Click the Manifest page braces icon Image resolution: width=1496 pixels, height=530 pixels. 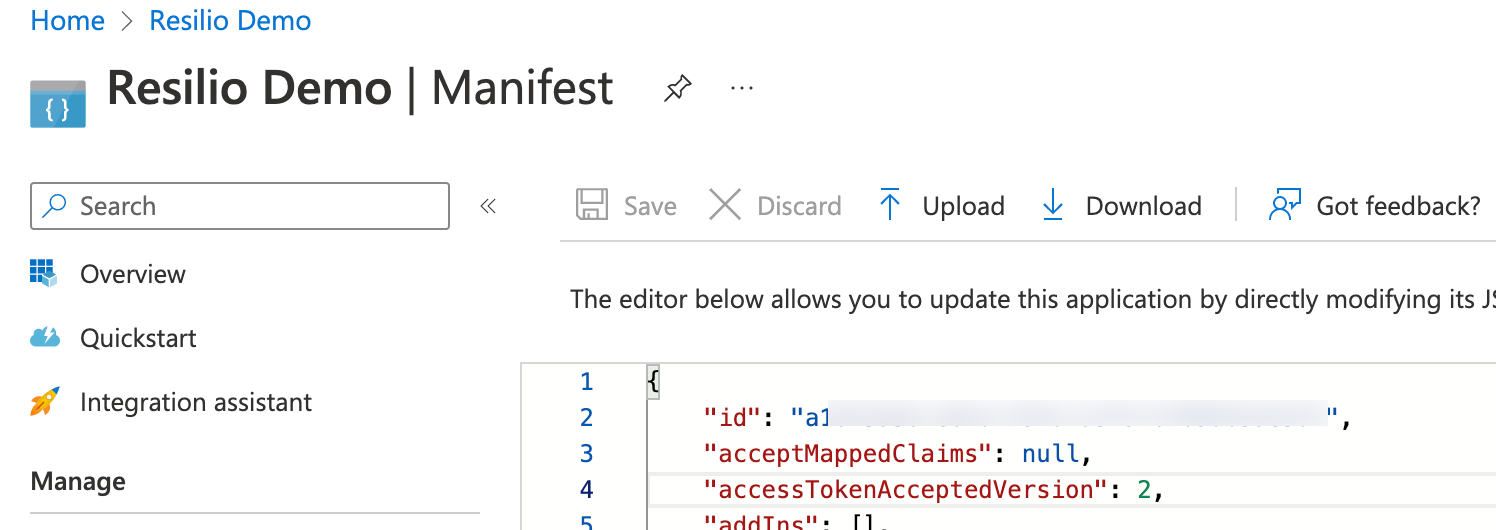[58, 103]
